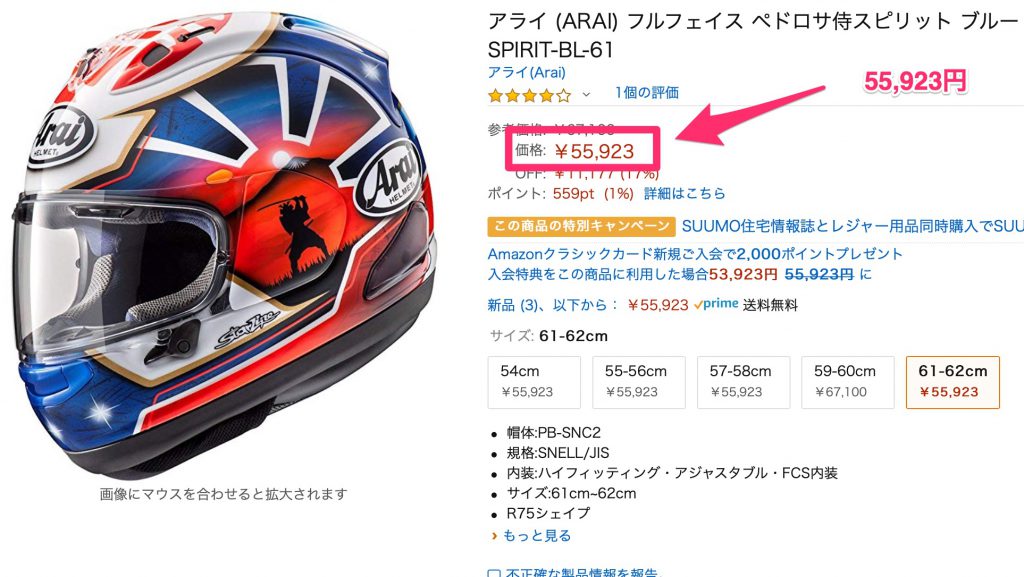Select the 54cm size option
1024x577 pixels.
tap(534, 382)
